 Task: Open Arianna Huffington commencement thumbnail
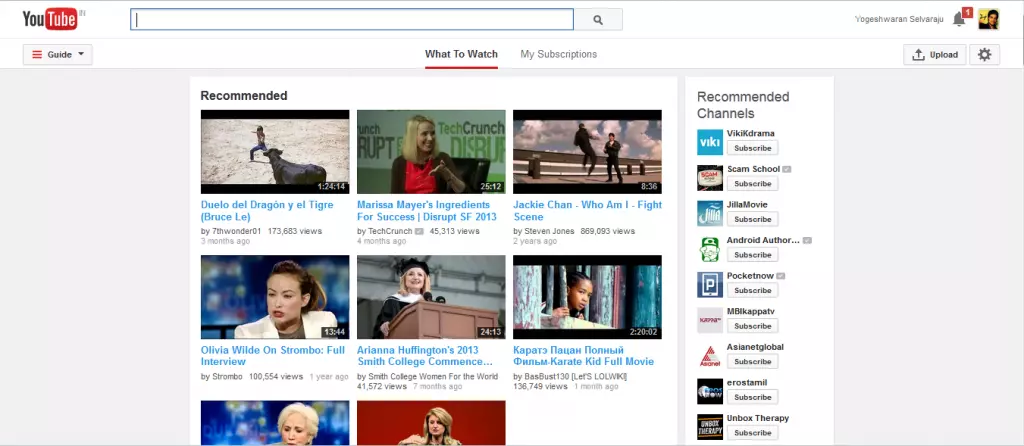(x=431, y=297)
